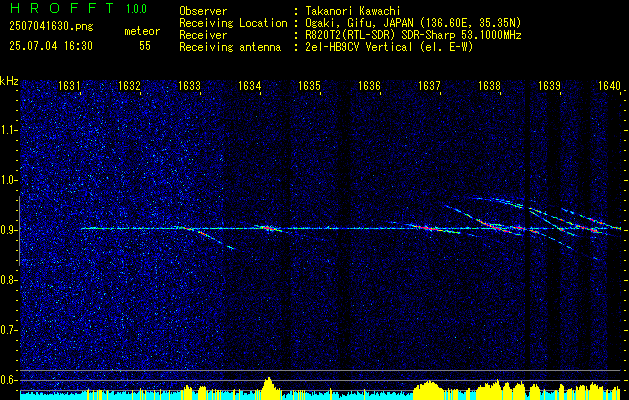The height and width of the screenshot is (400, 629).
Task: Click the kHz axis unit label
Action: coord(9,81)
